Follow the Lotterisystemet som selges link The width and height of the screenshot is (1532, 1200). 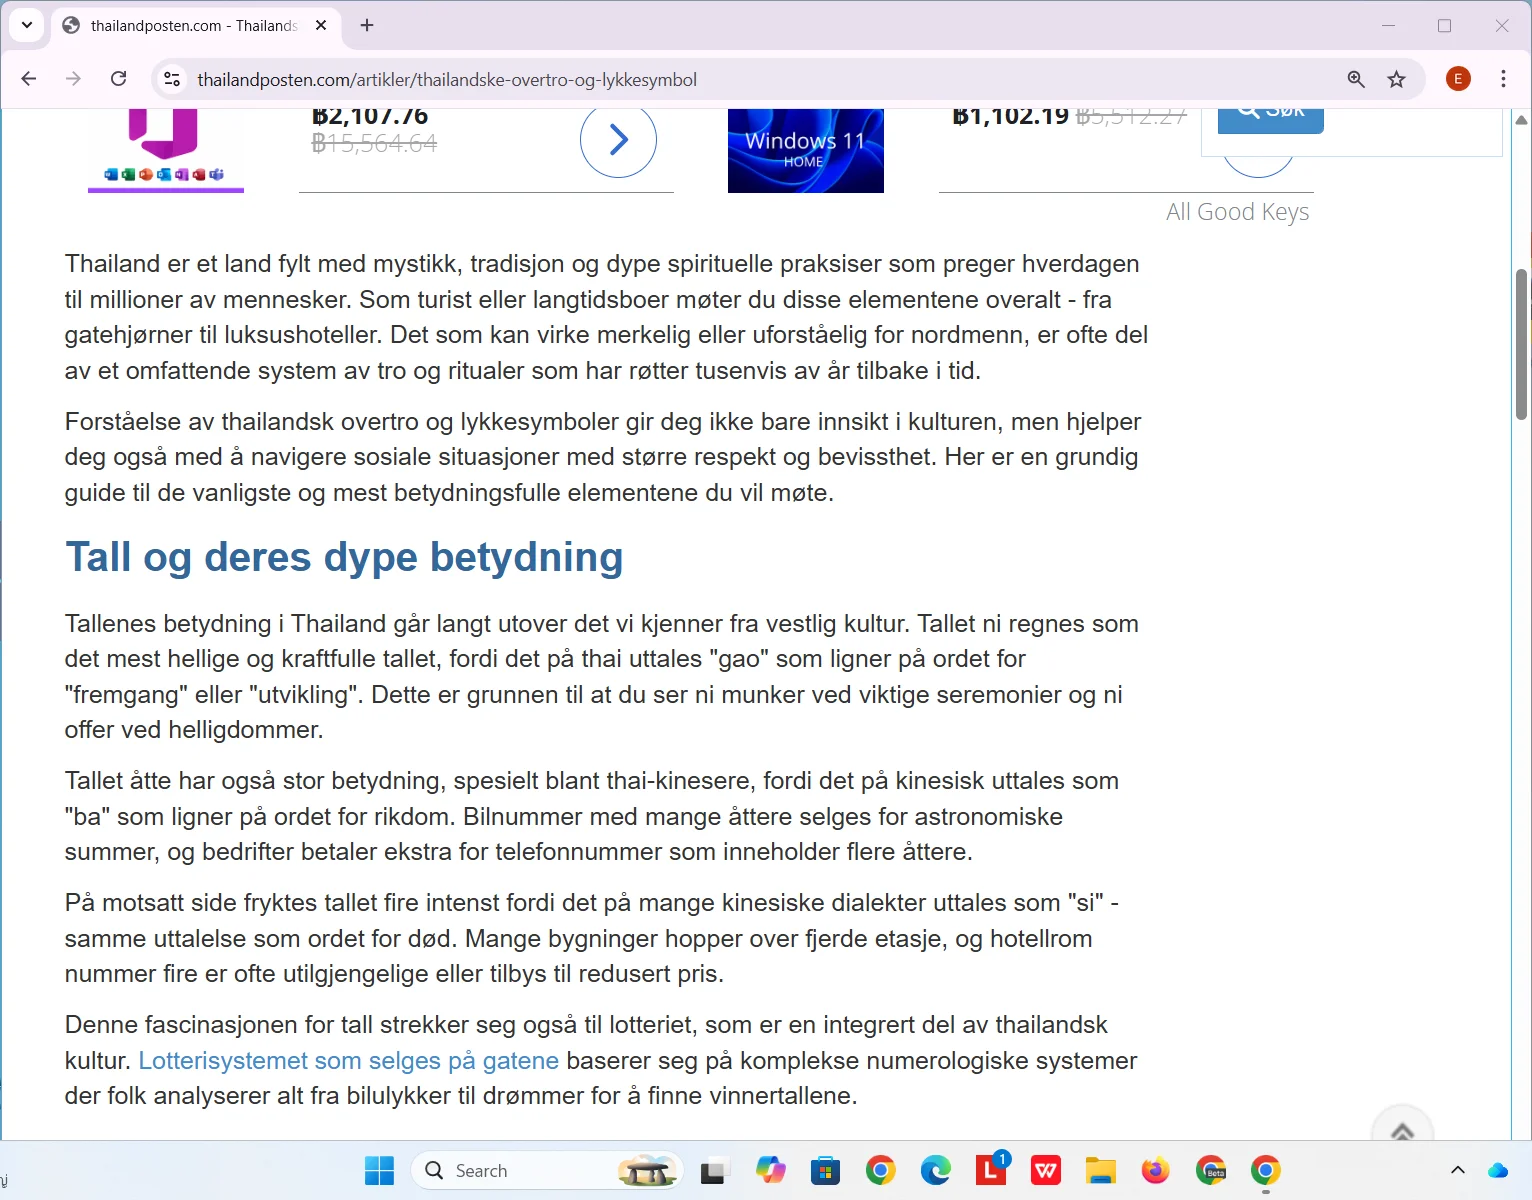(349, 1060)
